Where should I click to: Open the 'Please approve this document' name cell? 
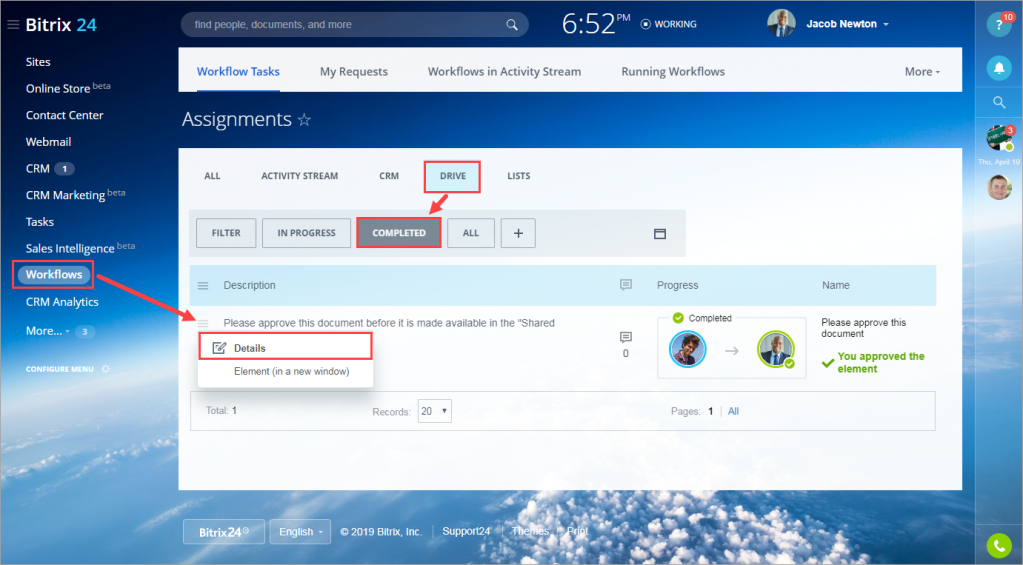[x=863, y=328]
